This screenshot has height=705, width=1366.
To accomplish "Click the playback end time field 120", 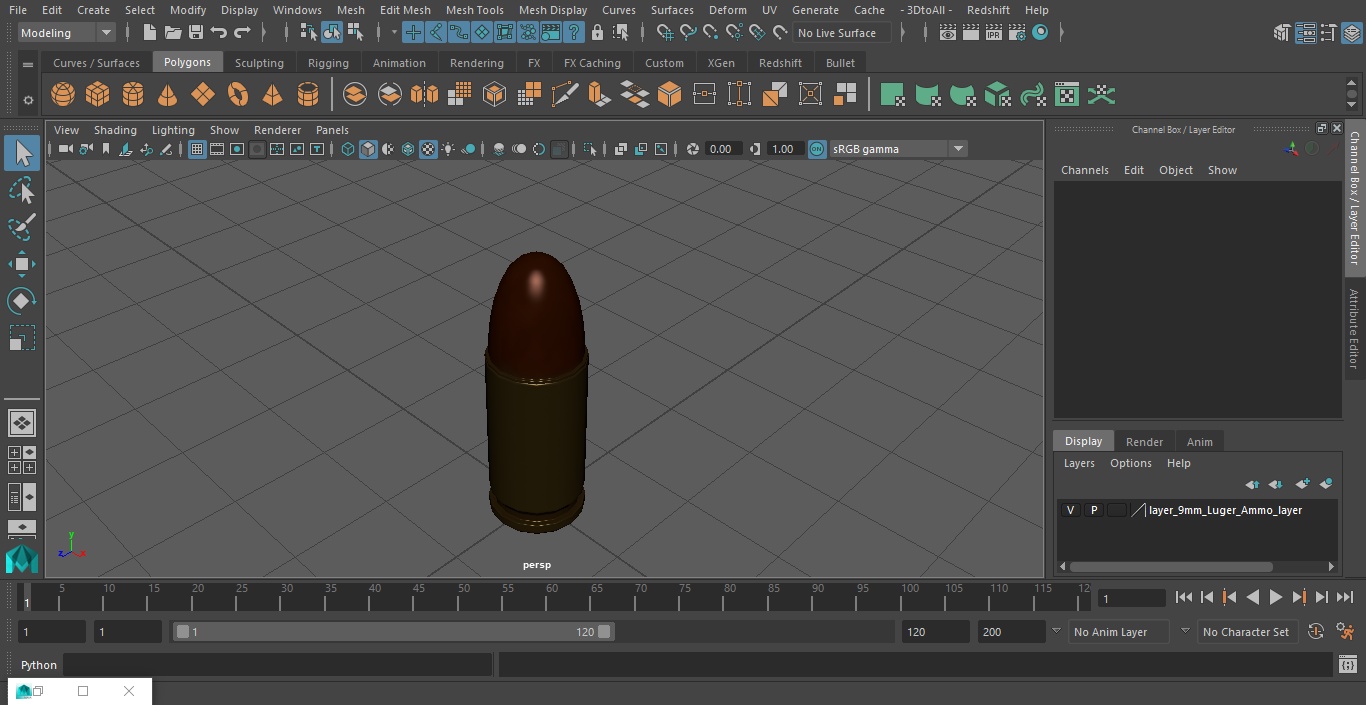I will [x=934, y=632].
